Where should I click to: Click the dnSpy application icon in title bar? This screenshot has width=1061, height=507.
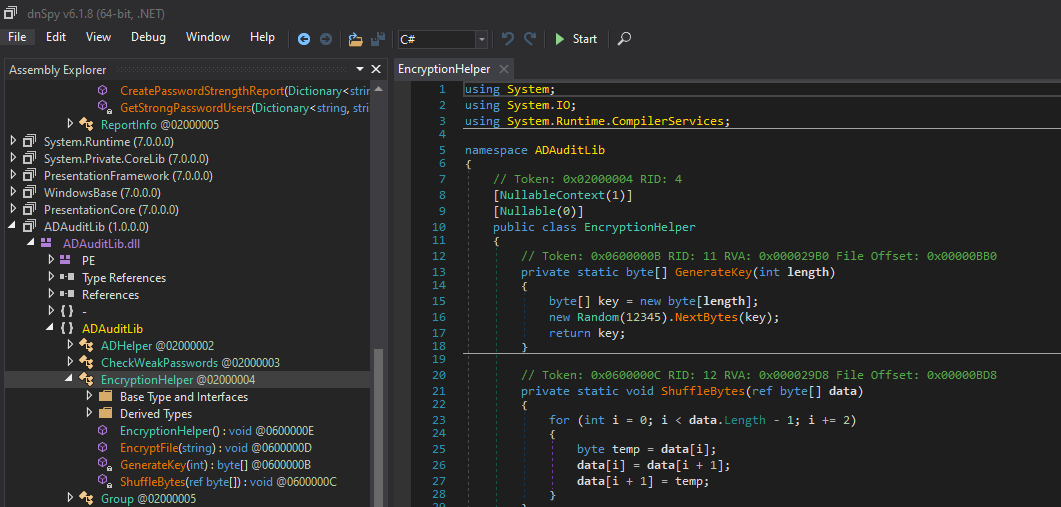click(x=11, y=12)
